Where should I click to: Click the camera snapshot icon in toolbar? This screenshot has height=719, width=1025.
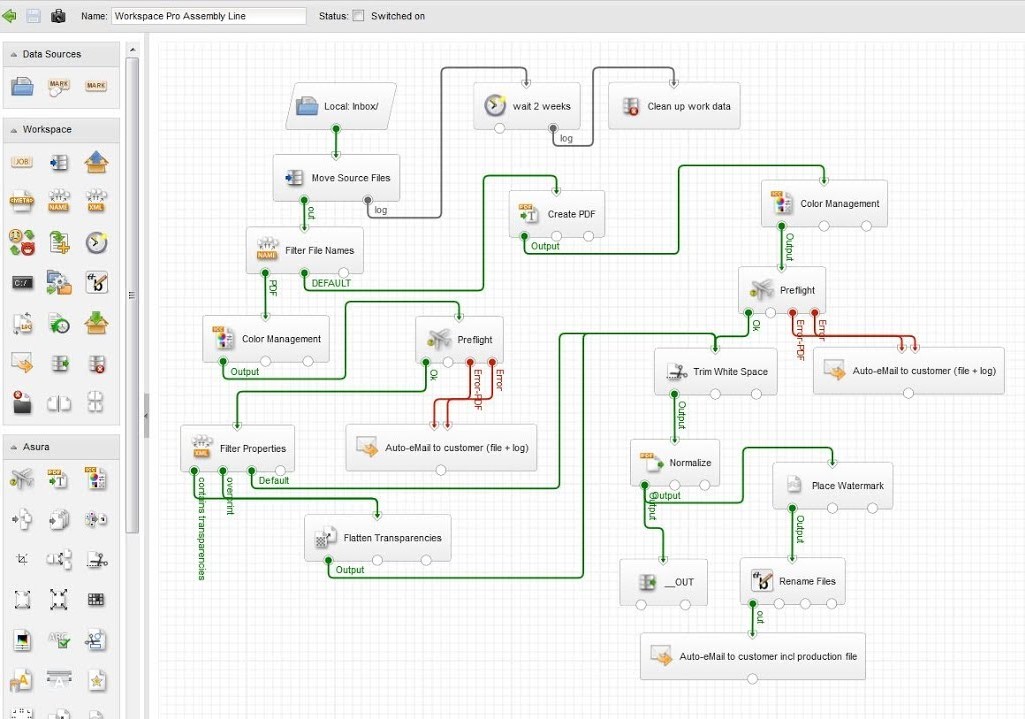[x=58, y=16]
